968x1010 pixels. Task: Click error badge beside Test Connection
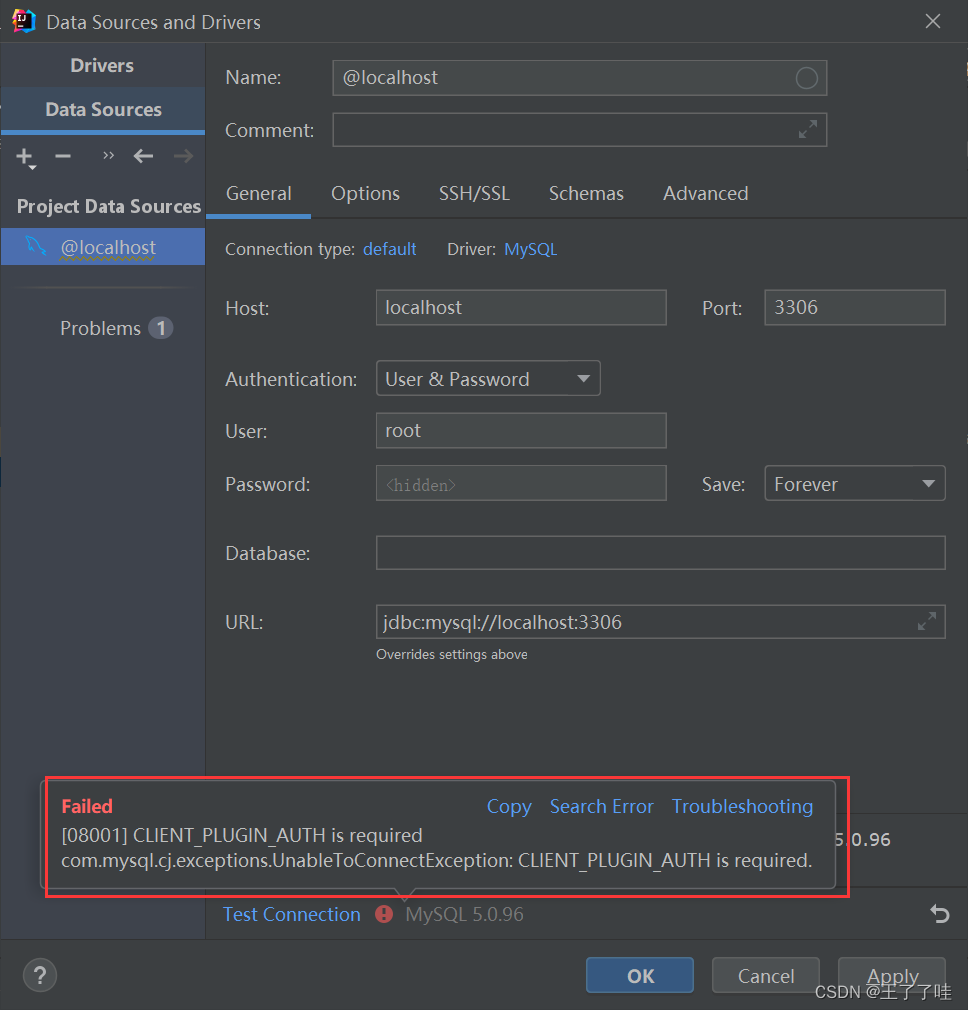pyautogui.click(x=384, y=914)
